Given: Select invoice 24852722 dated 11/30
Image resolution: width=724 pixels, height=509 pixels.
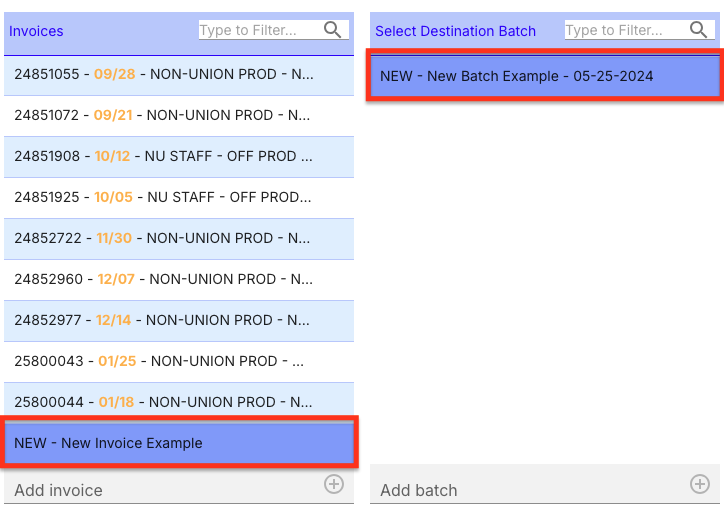Looking at the screenshot, I should tap(179, 239).
